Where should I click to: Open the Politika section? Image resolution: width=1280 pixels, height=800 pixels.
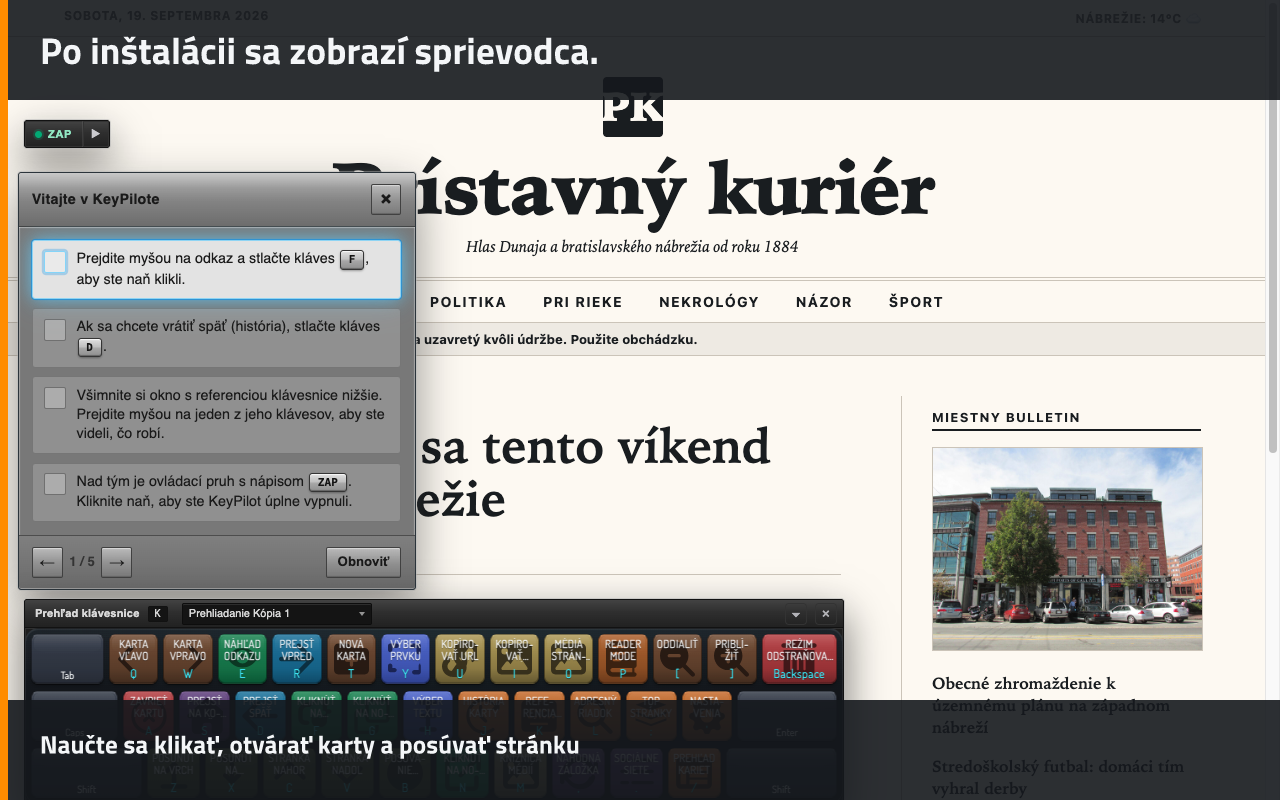tap(468, 302)
